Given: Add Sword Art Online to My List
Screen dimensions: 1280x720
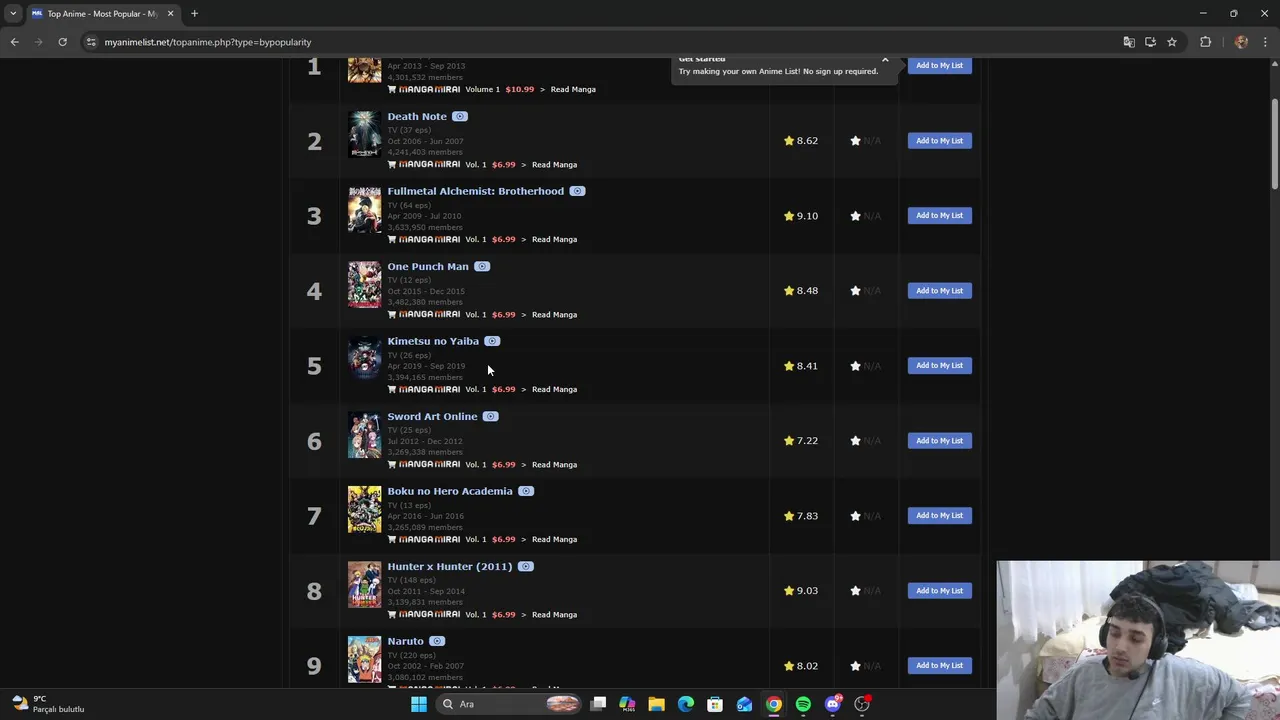Looking at the screenshot, I should (x=939, y=441).
